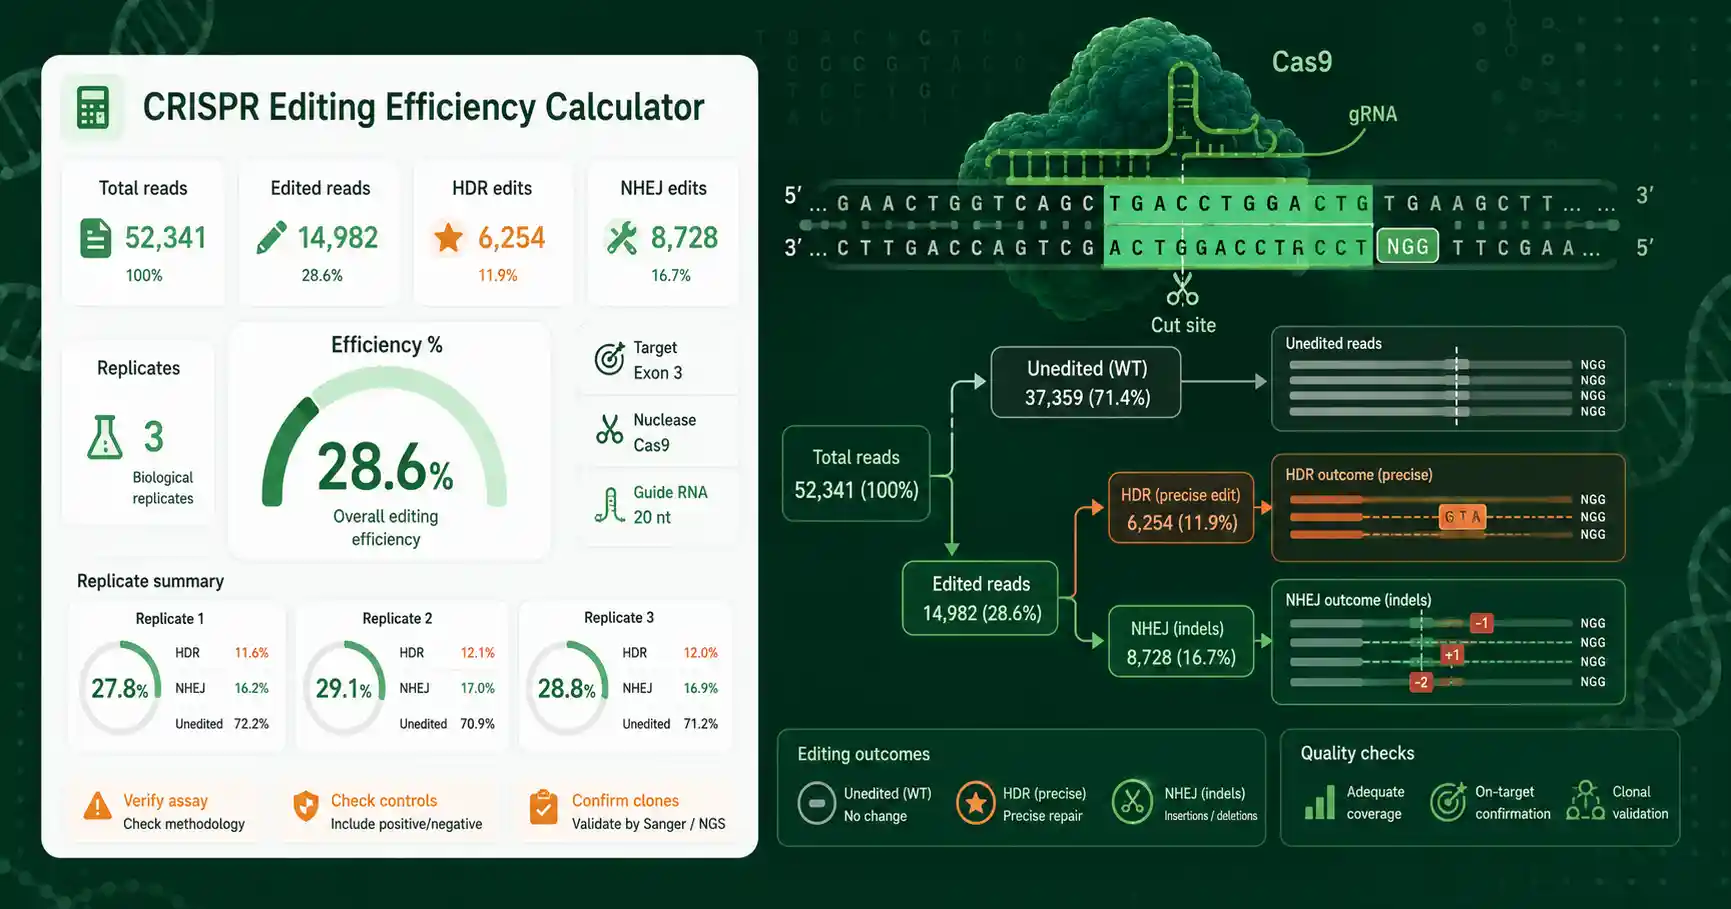The height and width of the screenshot is (909, 1731).
Task: Click the NGG PAM box on the DNA strand
Action: pos(1407,246)
